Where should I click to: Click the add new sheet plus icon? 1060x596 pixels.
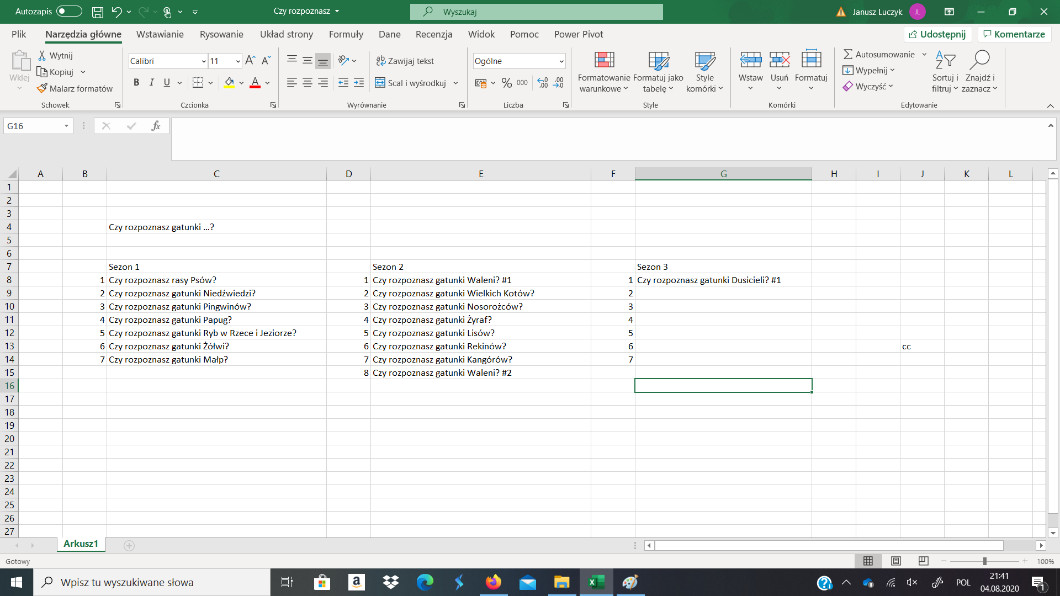point(128,544)
